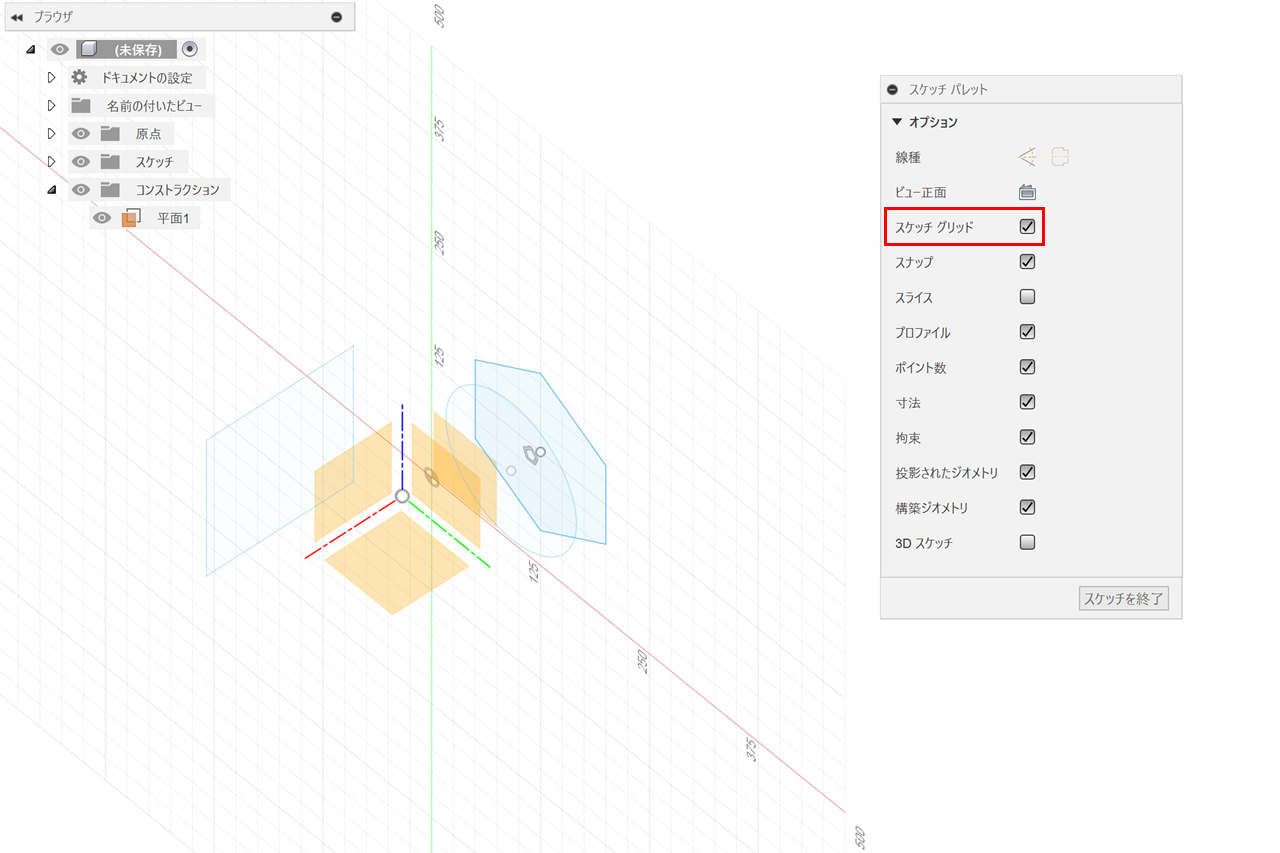Hide the コンストラクション folder via eye icon
Viewport: 1280px width, 853px height.
click(x=81, y=189)
